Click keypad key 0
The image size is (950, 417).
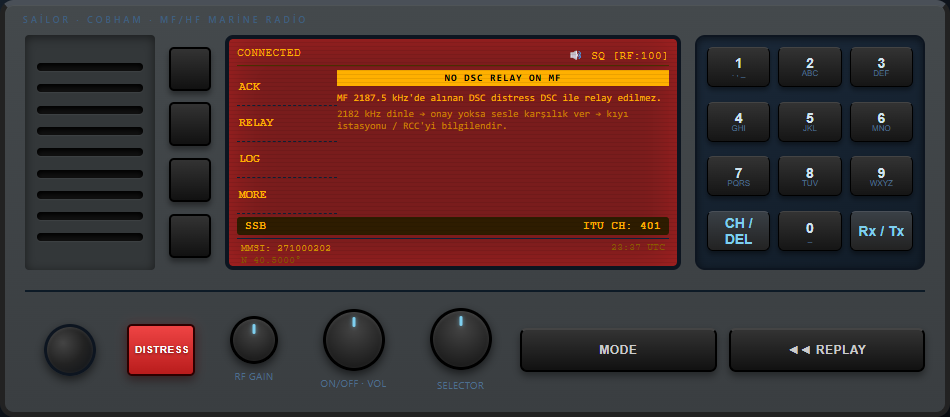tap(809, 231)
